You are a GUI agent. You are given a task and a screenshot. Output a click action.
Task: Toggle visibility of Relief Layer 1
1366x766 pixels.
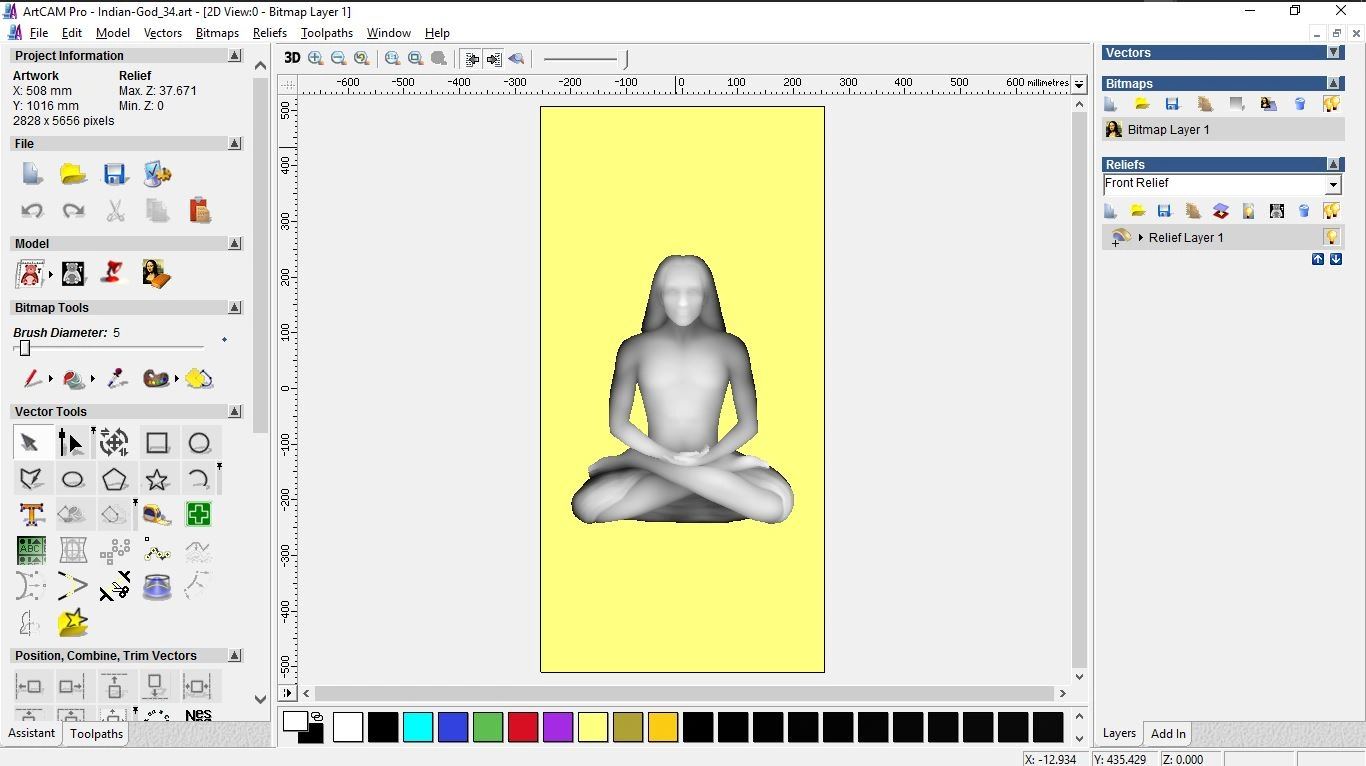click(x=1332, y=237)
